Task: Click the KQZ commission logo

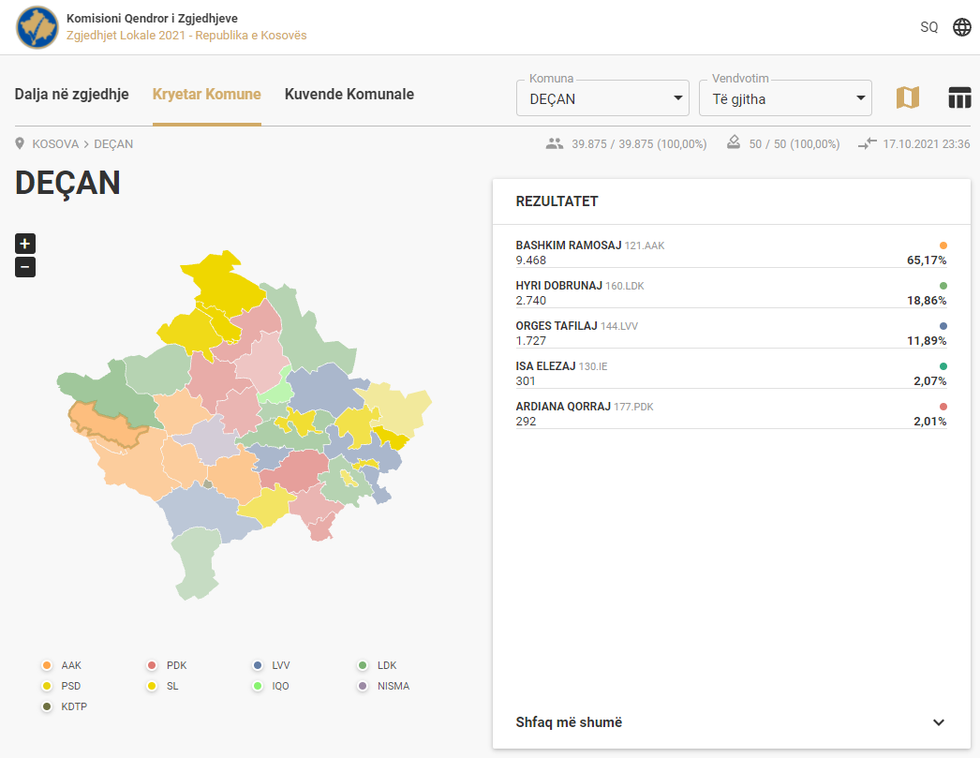Action: click(37, 27)
